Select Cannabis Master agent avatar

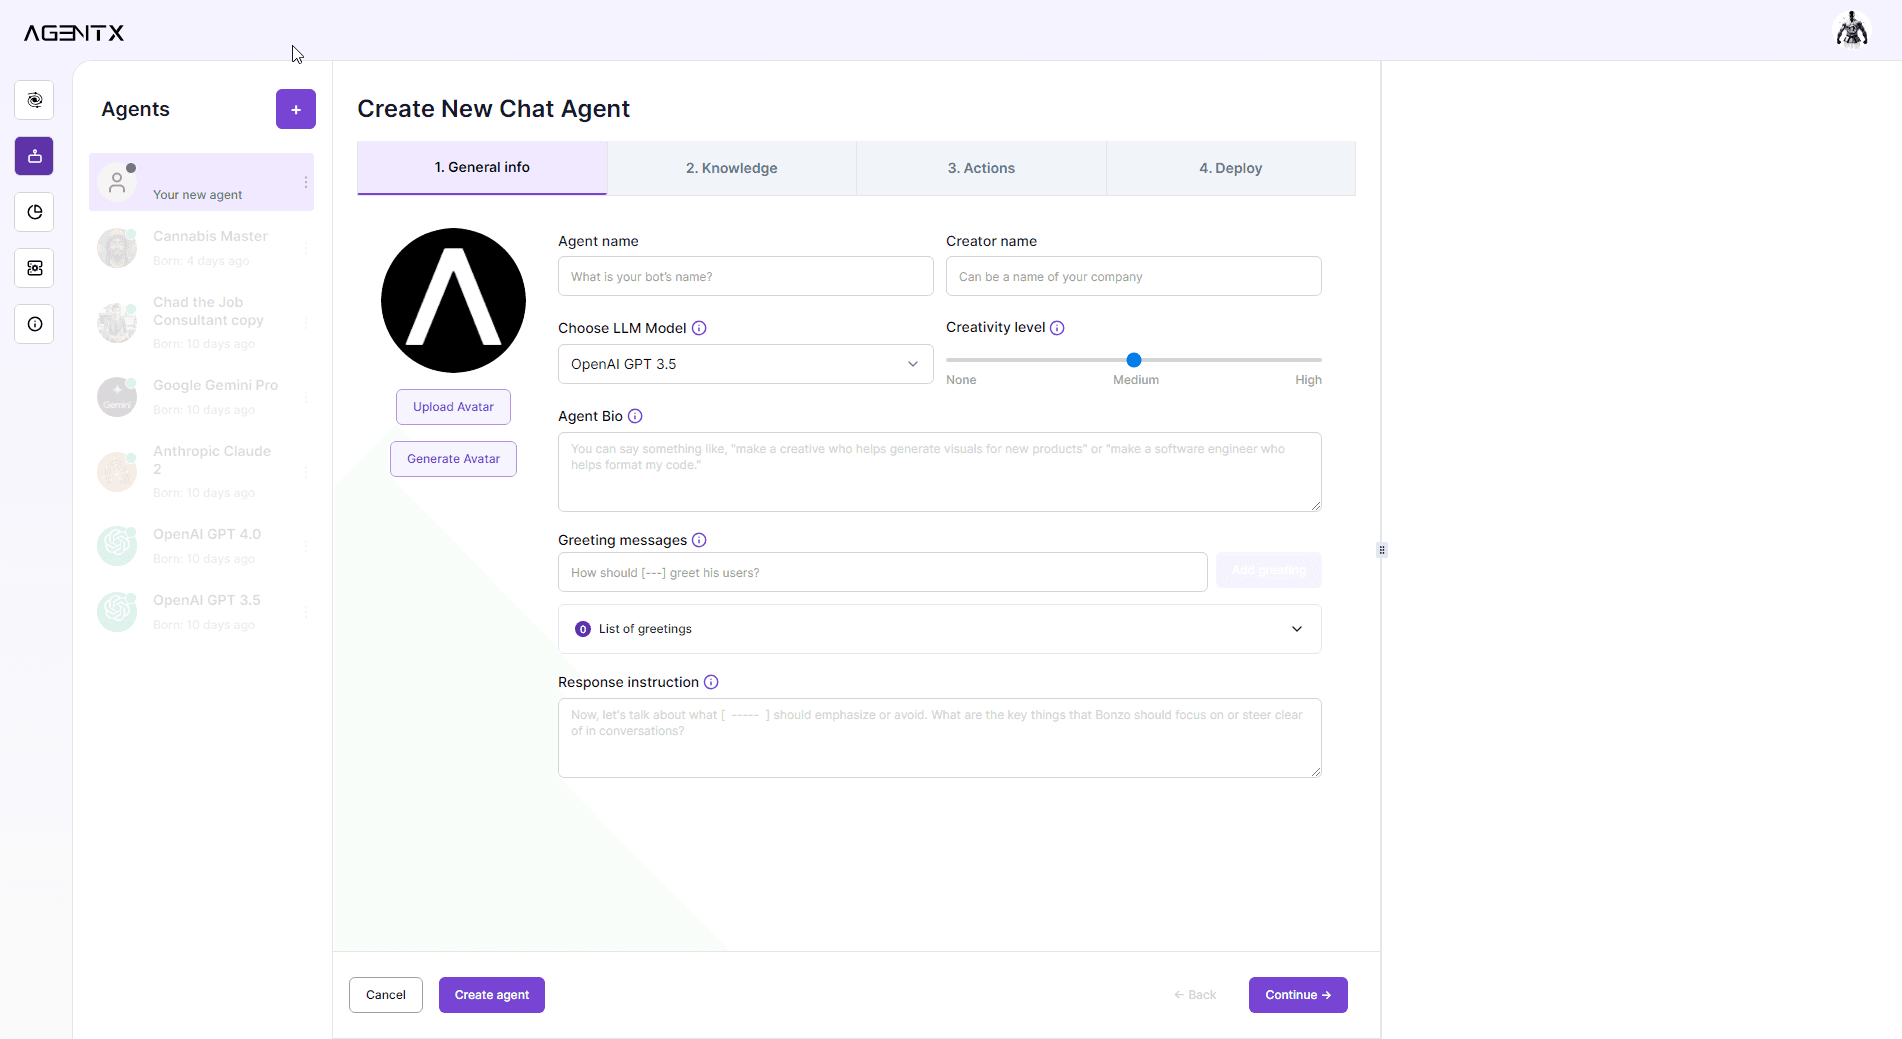click(x=117, y=248)
